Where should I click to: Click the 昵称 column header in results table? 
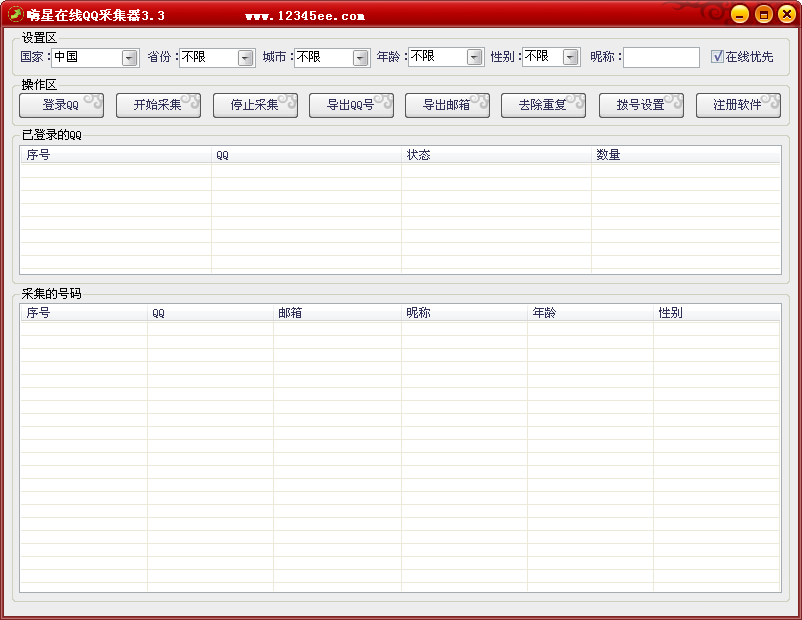point(464,313)
